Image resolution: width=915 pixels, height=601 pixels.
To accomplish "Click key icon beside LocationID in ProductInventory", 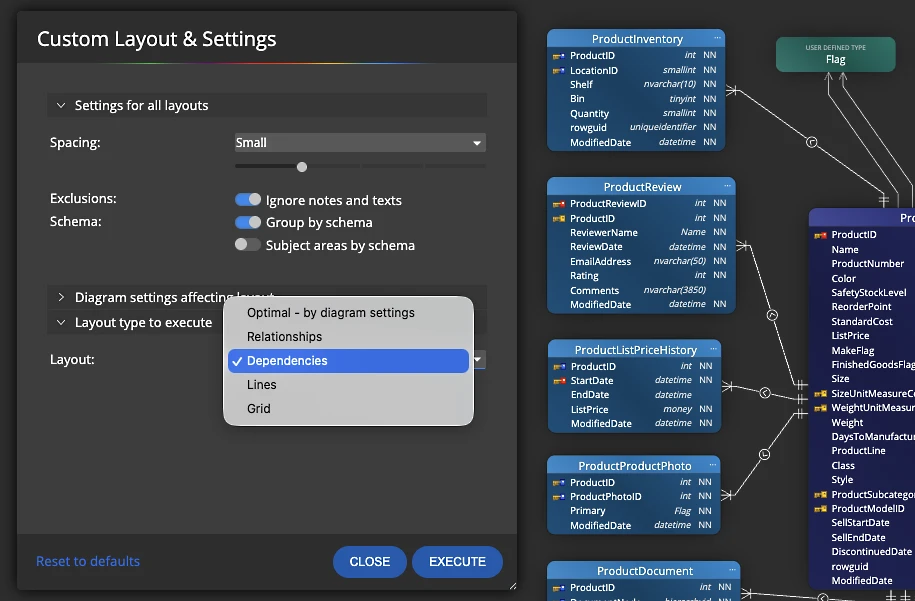I will (x=558, y=71).
